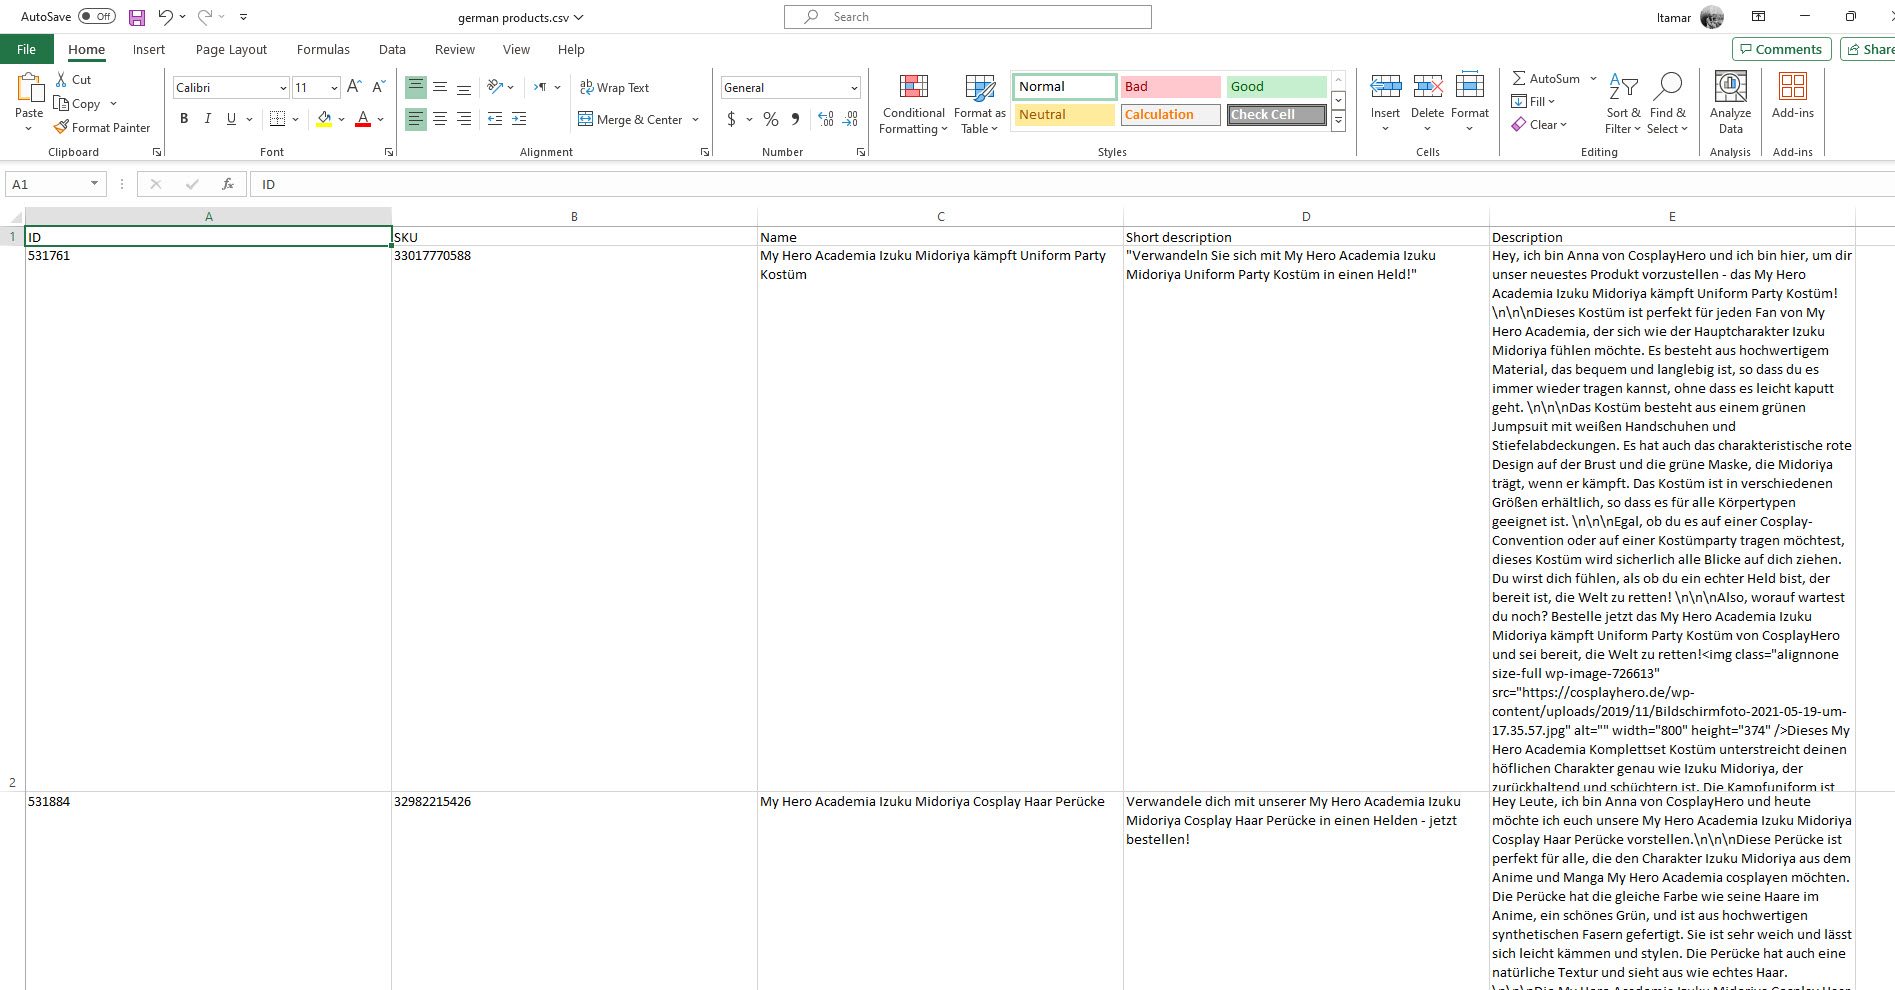
Task: Click the Share button
Action: [x=1868, y=49]
